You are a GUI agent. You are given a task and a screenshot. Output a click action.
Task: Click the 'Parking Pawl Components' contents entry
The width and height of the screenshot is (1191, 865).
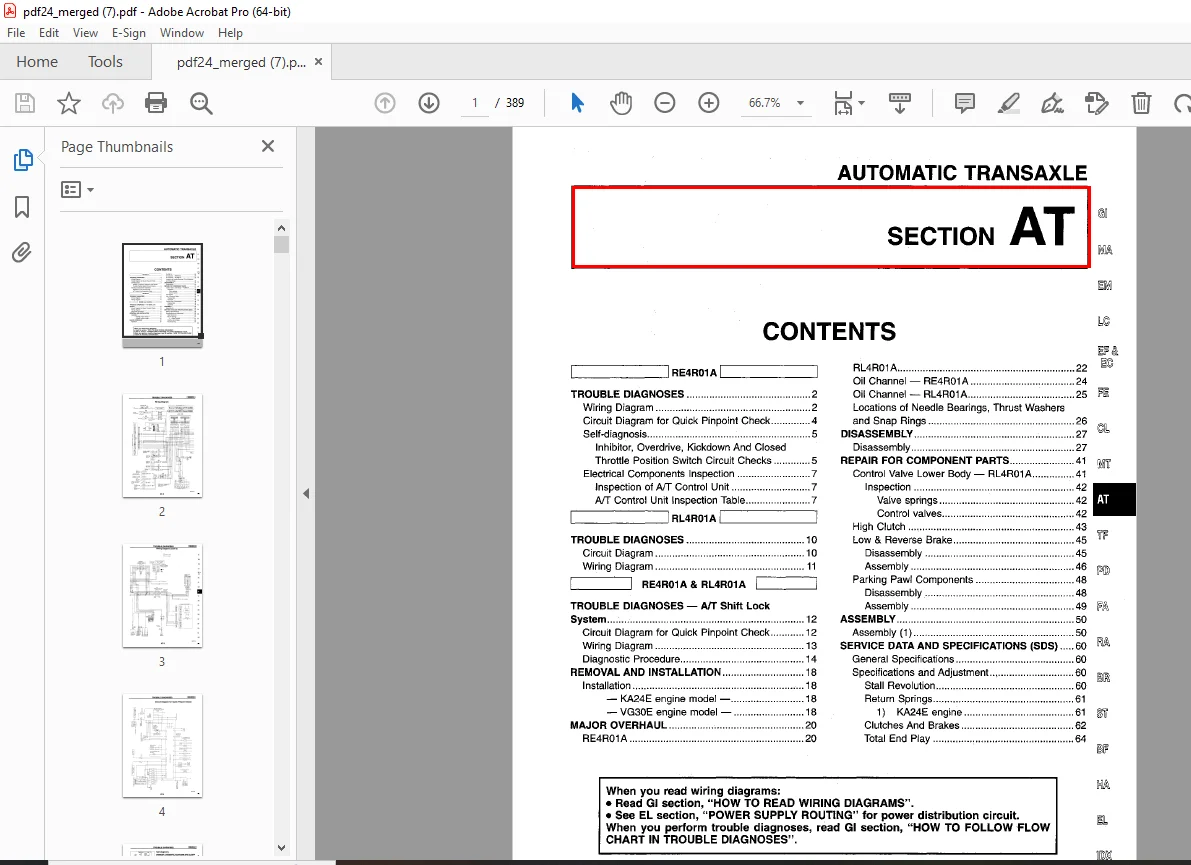tap(969, 579)
